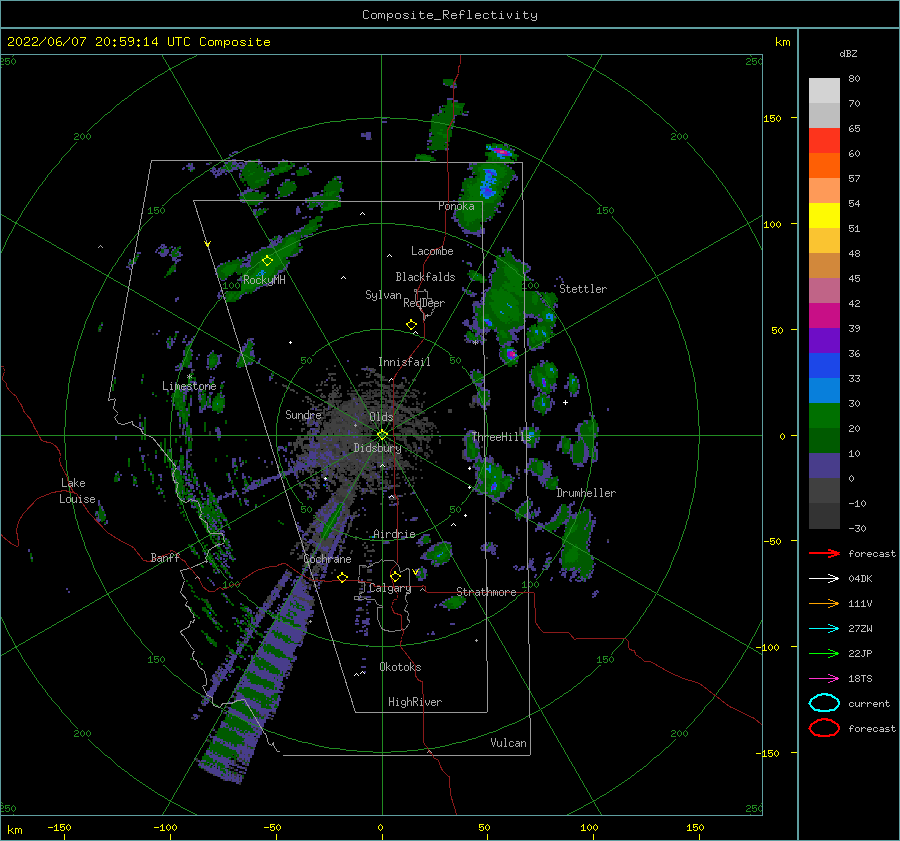Screen dimensions: 900x841
Task: Click the 04DK legend label
Action: click(860, 579)
